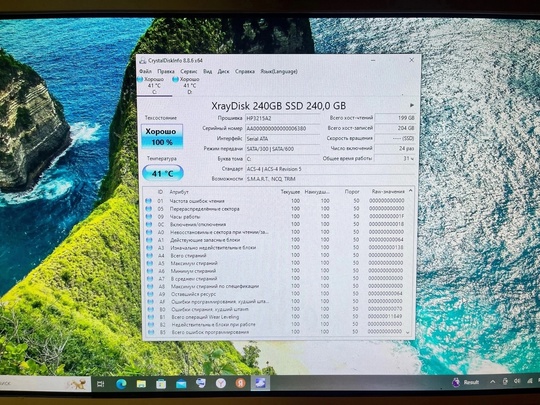
Task: Open Yandex Browser from taskbar
Action: point(221,383)
